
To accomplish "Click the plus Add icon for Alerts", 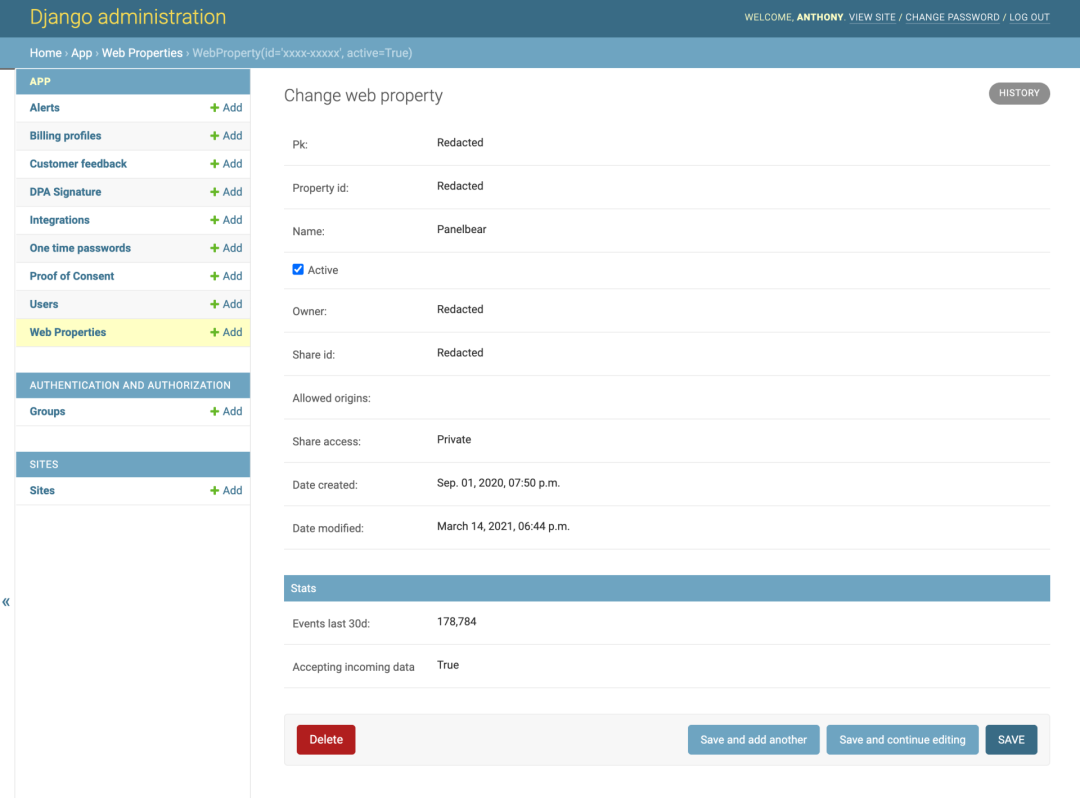I will click(214, 107).
